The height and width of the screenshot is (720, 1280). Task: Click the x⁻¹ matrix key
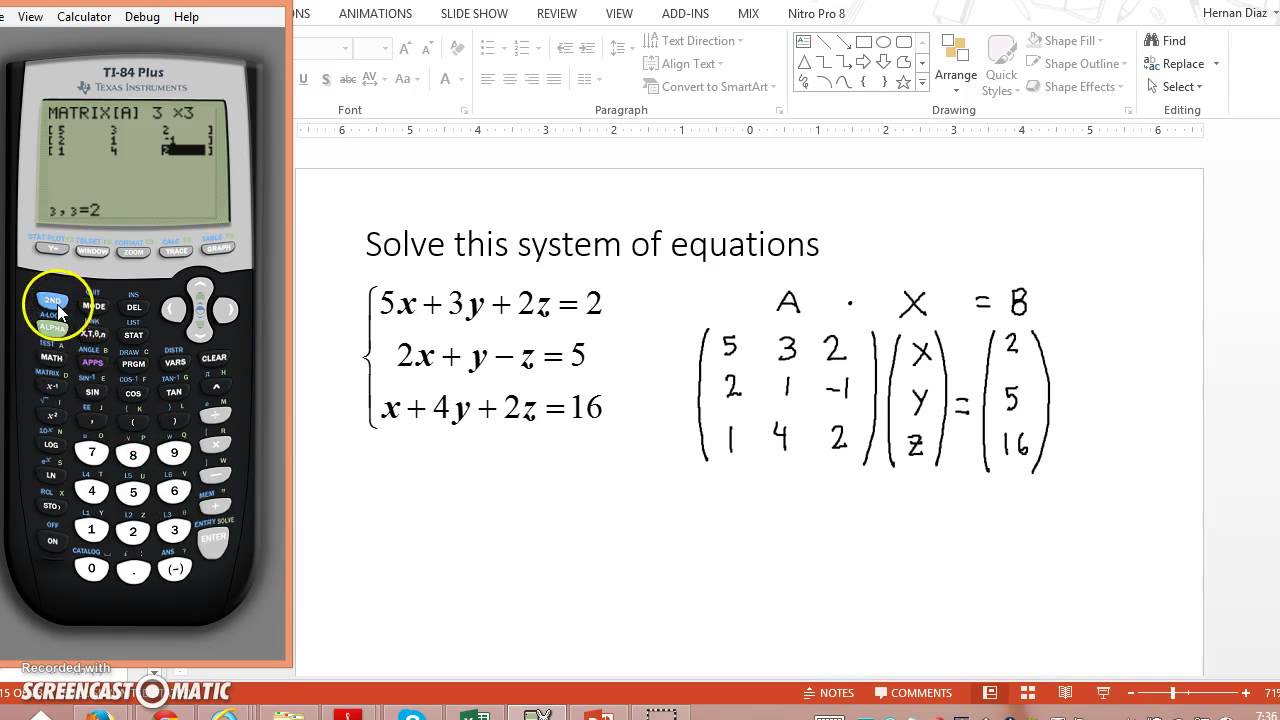52,386
